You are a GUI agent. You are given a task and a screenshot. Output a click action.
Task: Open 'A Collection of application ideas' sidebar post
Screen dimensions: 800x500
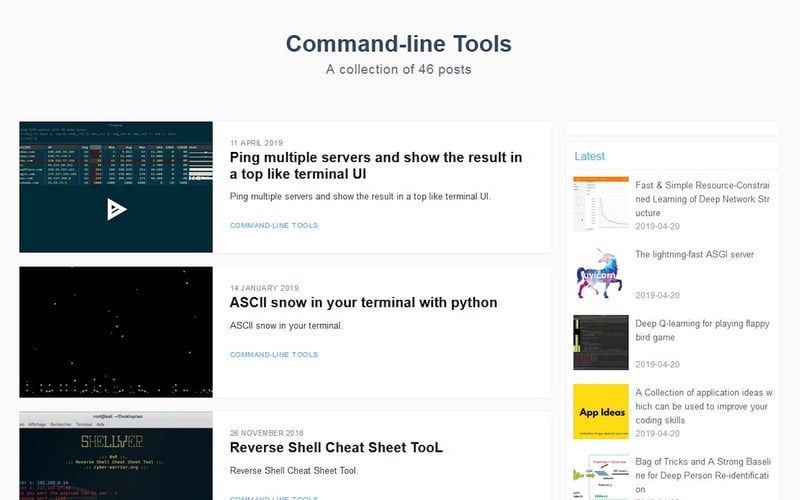[x=704, y=406]
